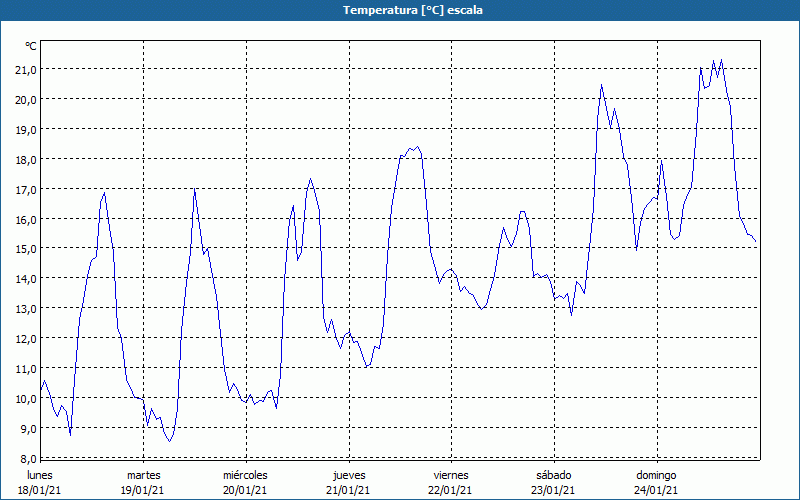
Task: Click the lowest temperature dip on martes
Action: coord(170,441)
